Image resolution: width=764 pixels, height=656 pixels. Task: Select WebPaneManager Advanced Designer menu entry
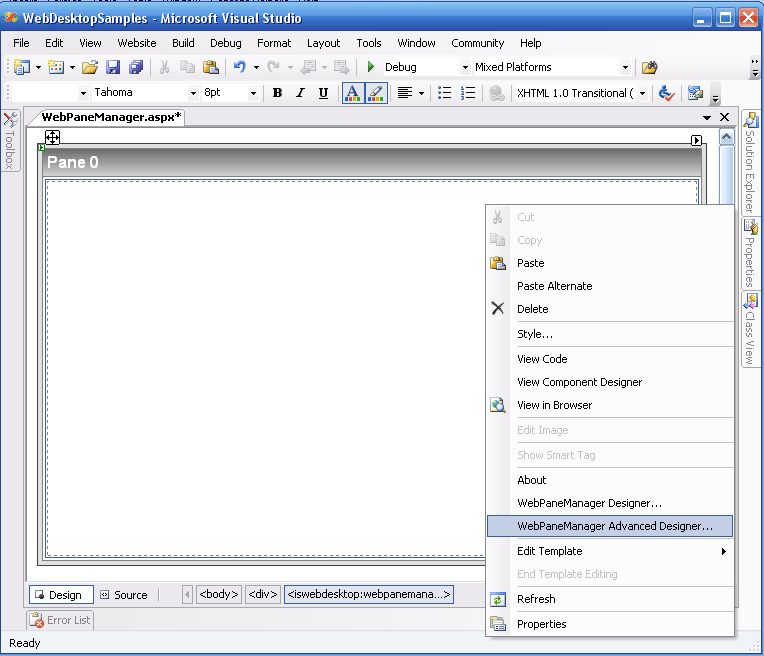614,526
